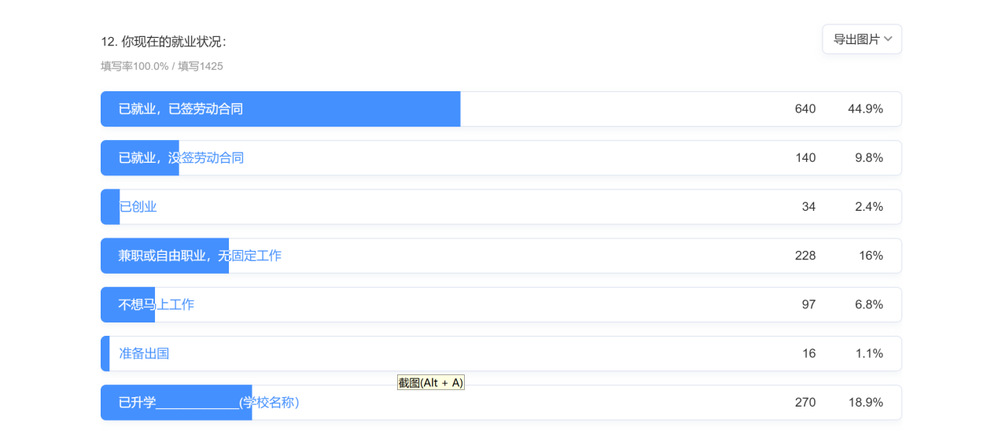
Task: Click the 填写率100.0% / 填写1425 text
Action: [x=162, y=66]
